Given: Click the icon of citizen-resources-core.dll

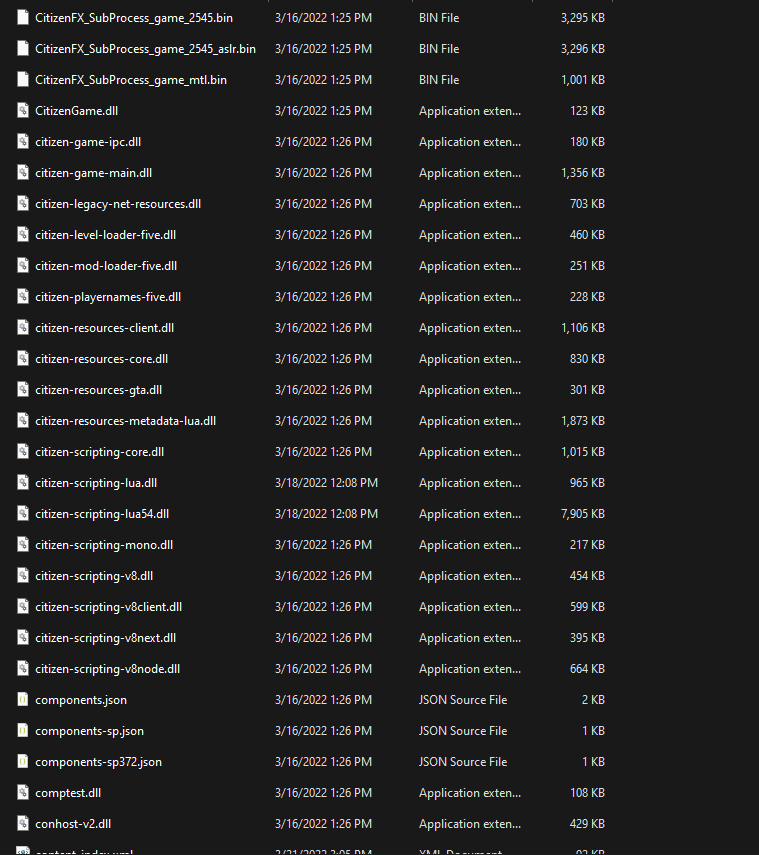Looking at the screenshot, I should pos(23,359).
